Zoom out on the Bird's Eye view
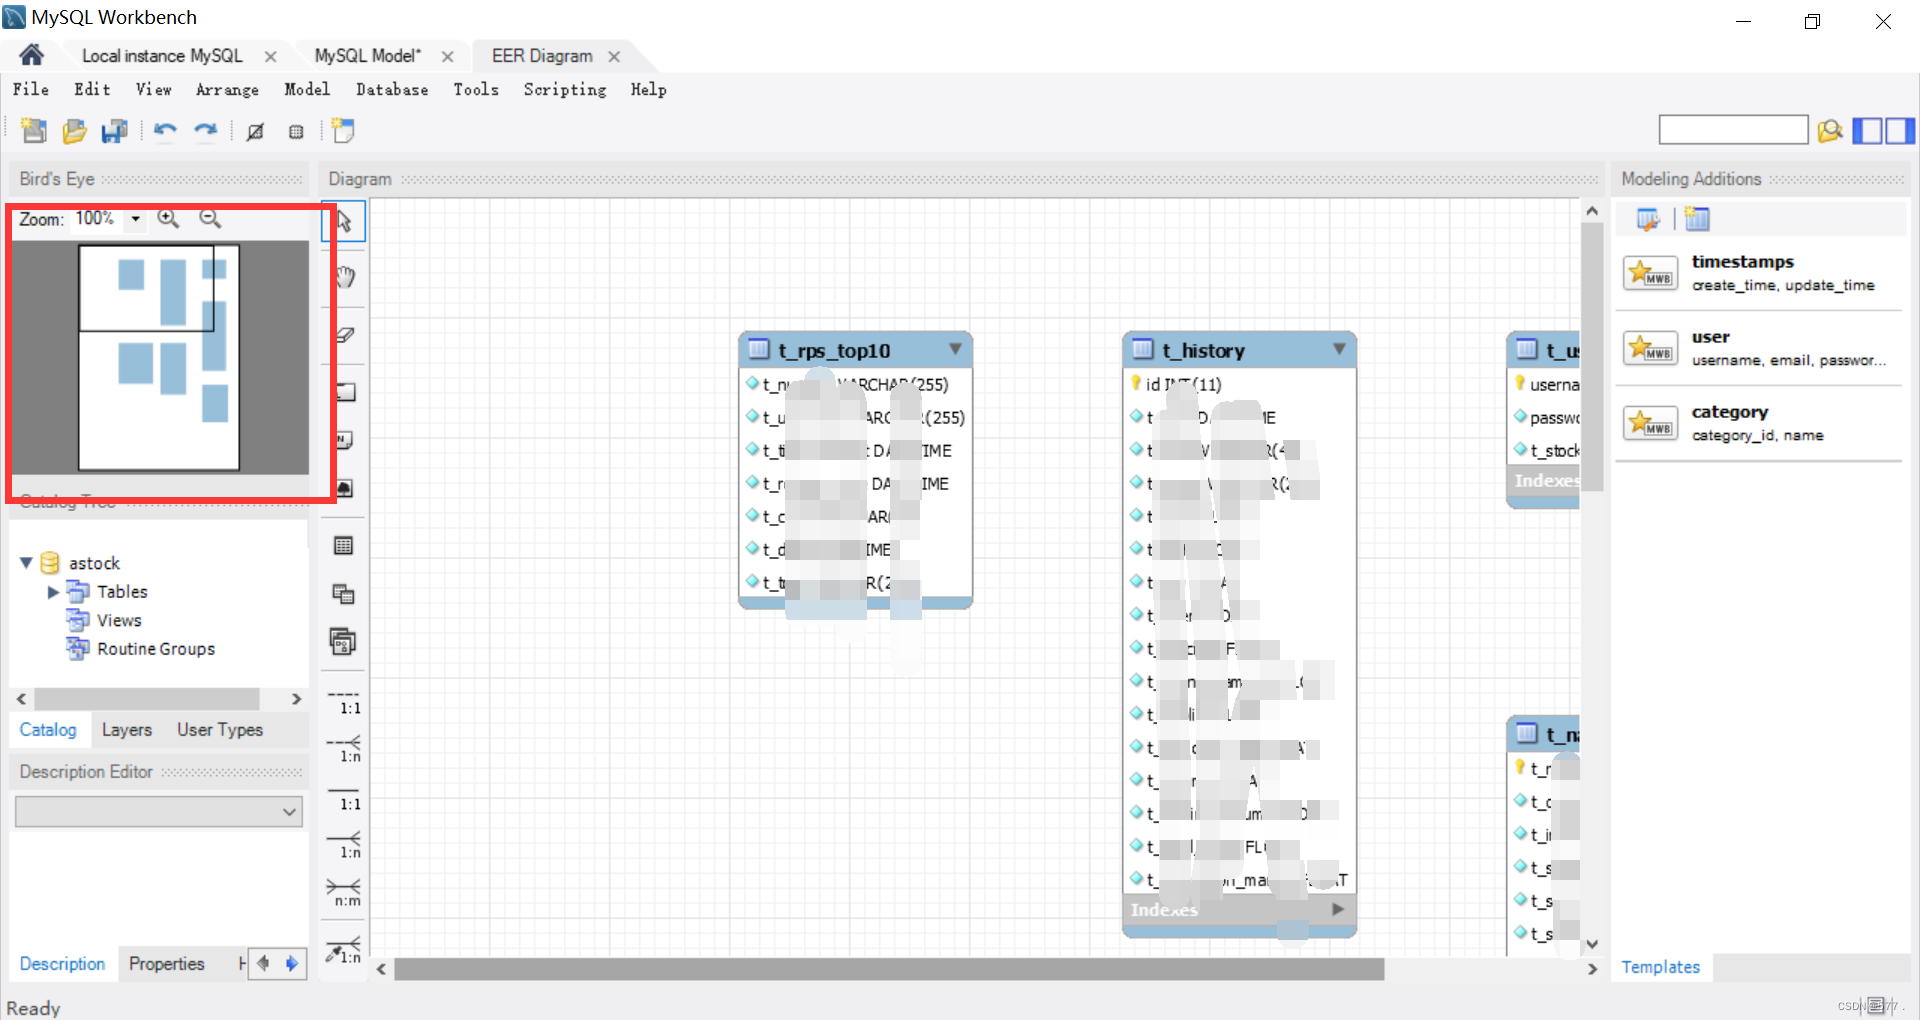 [x=209, y=218]
